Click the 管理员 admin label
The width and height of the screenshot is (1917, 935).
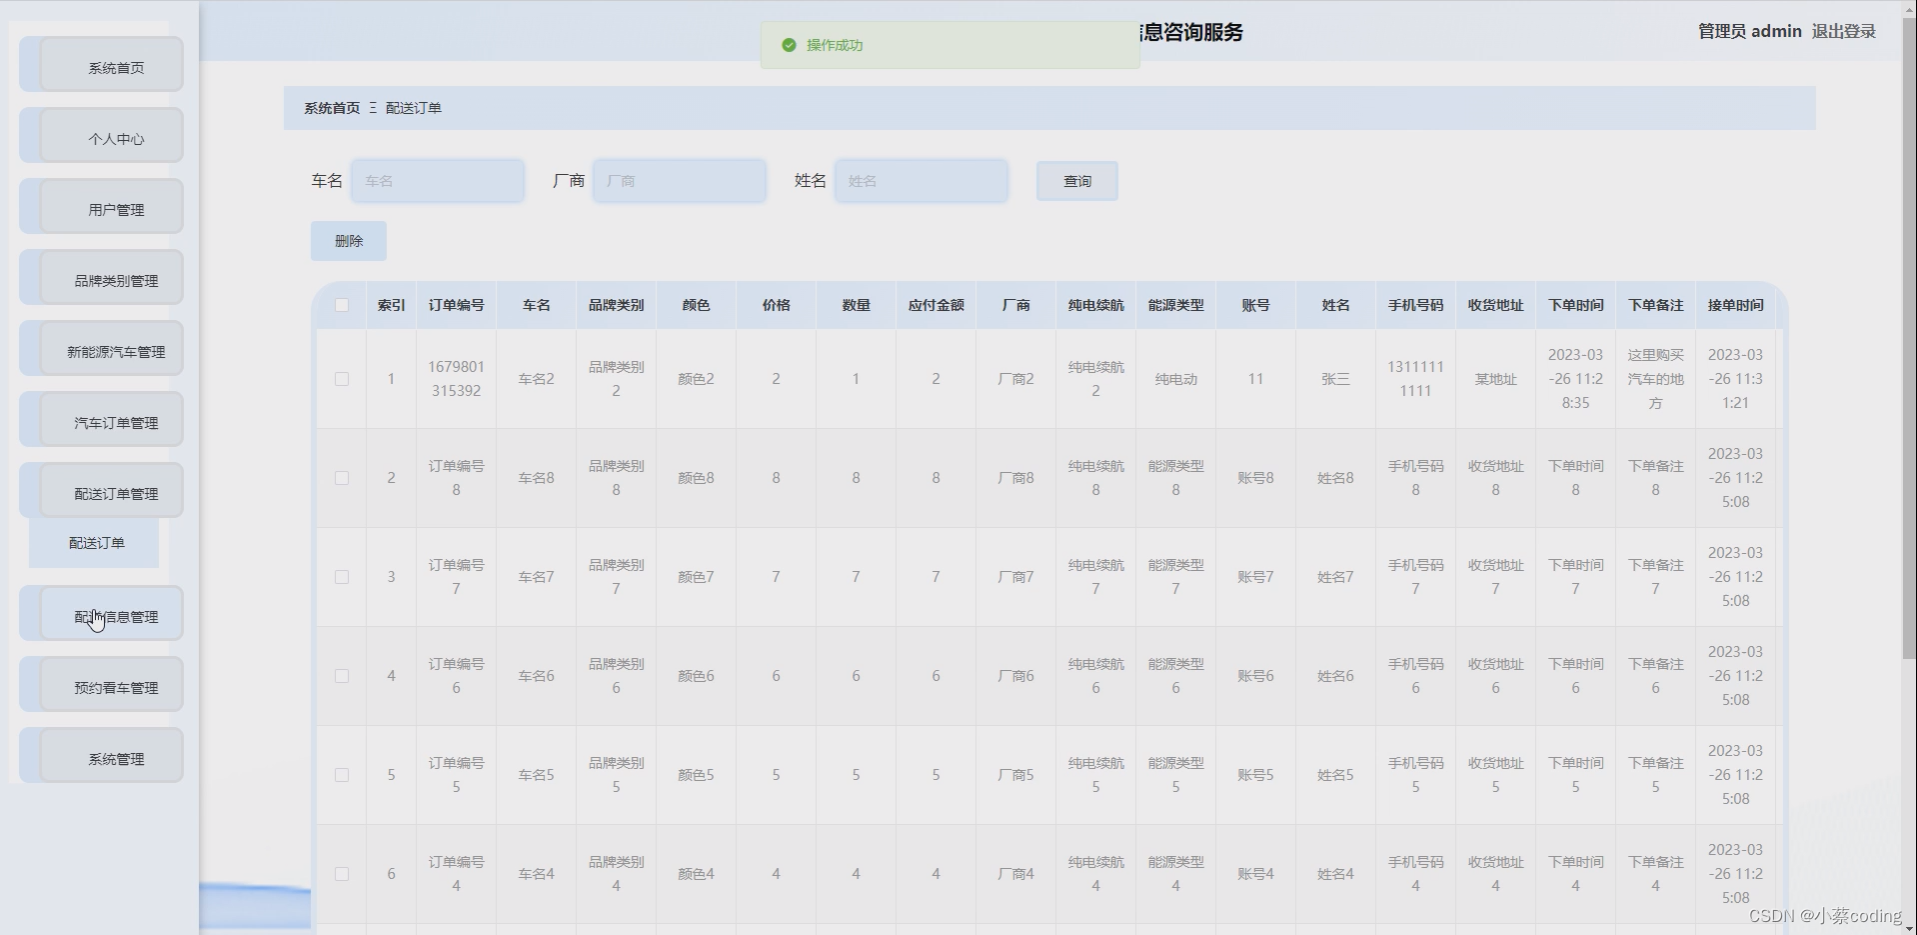click(x=1749, y=31)
